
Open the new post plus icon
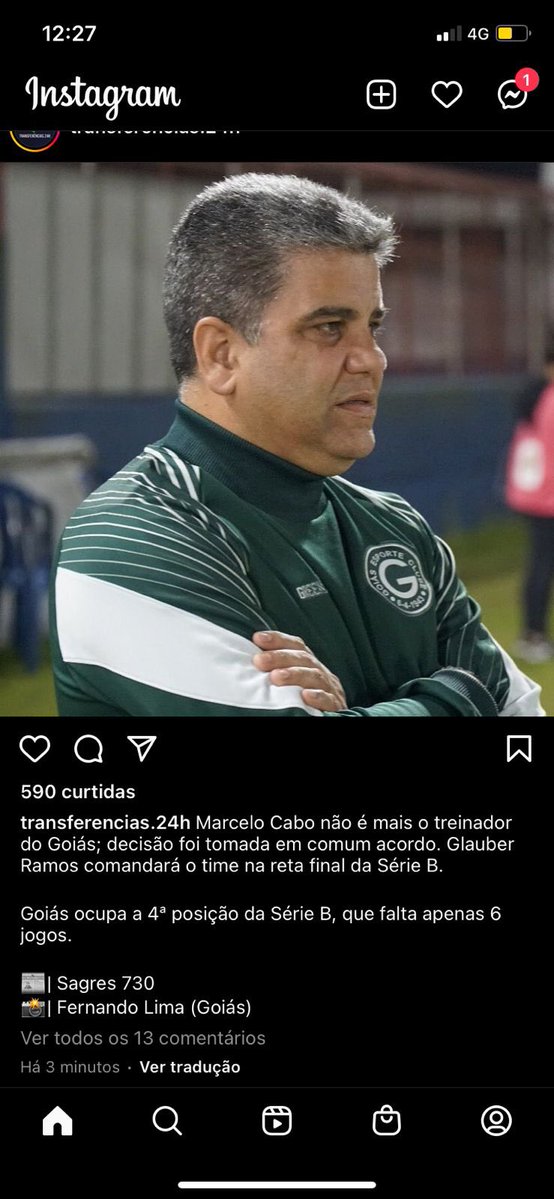point(381,95)
